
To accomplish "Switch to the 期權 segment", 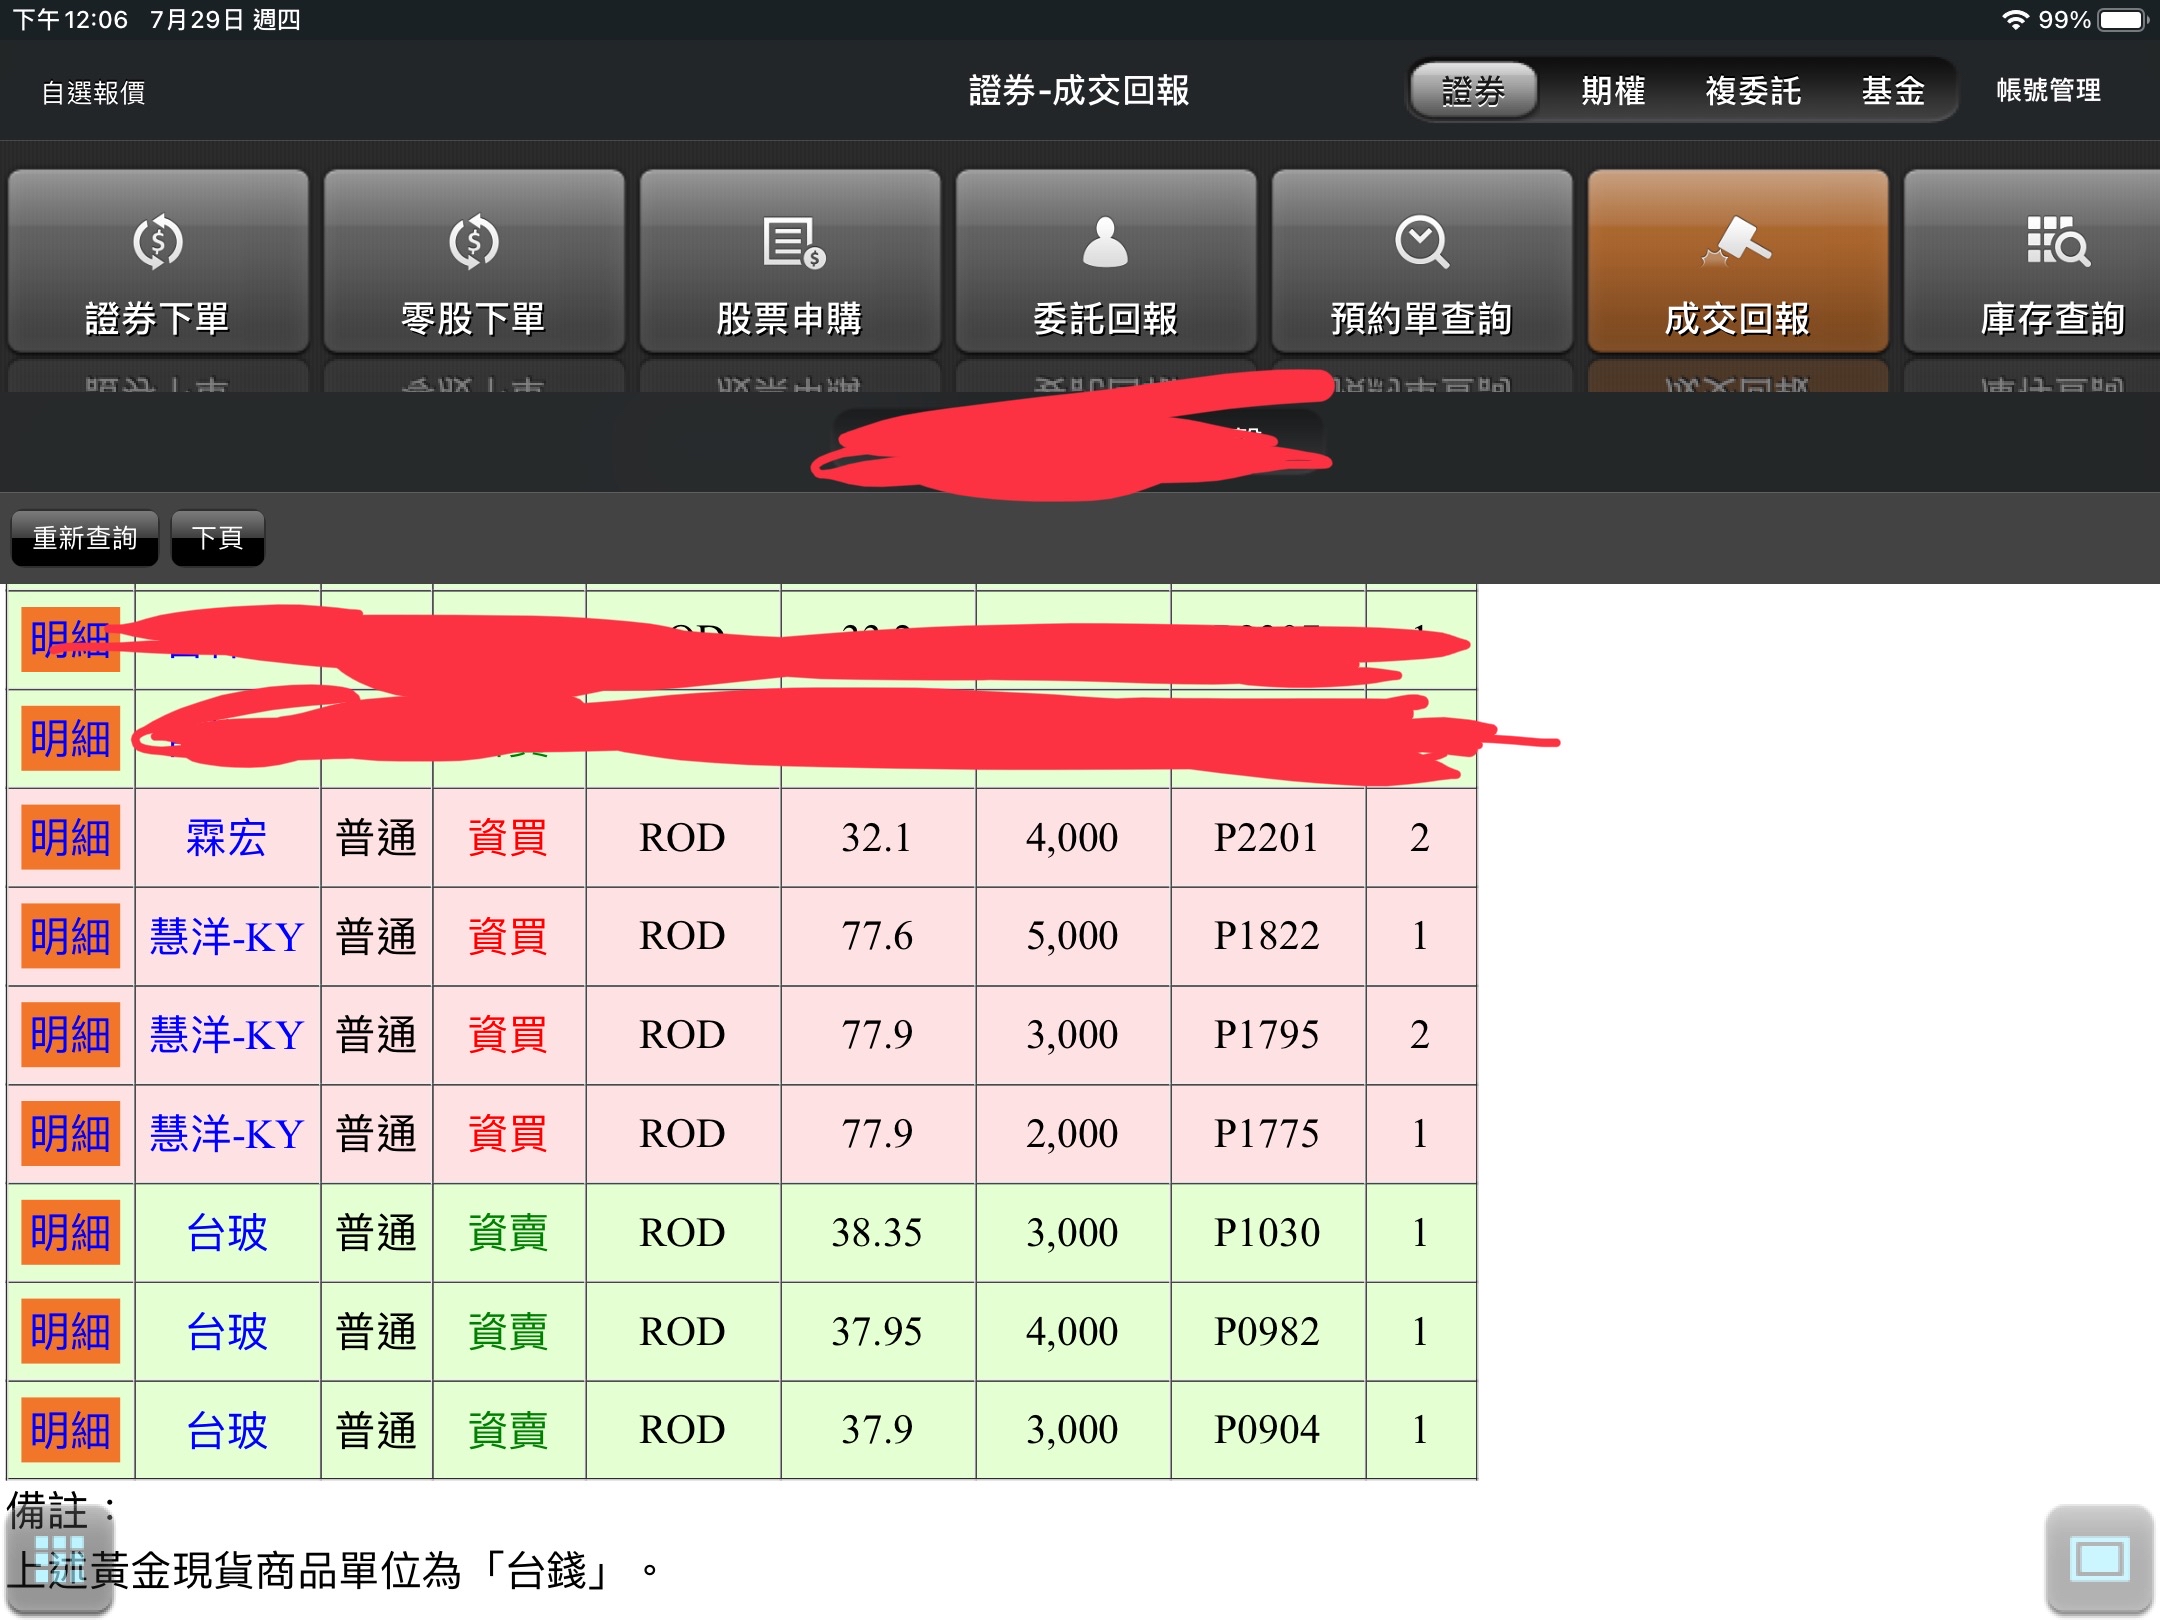I will (x=1612, y=91).
